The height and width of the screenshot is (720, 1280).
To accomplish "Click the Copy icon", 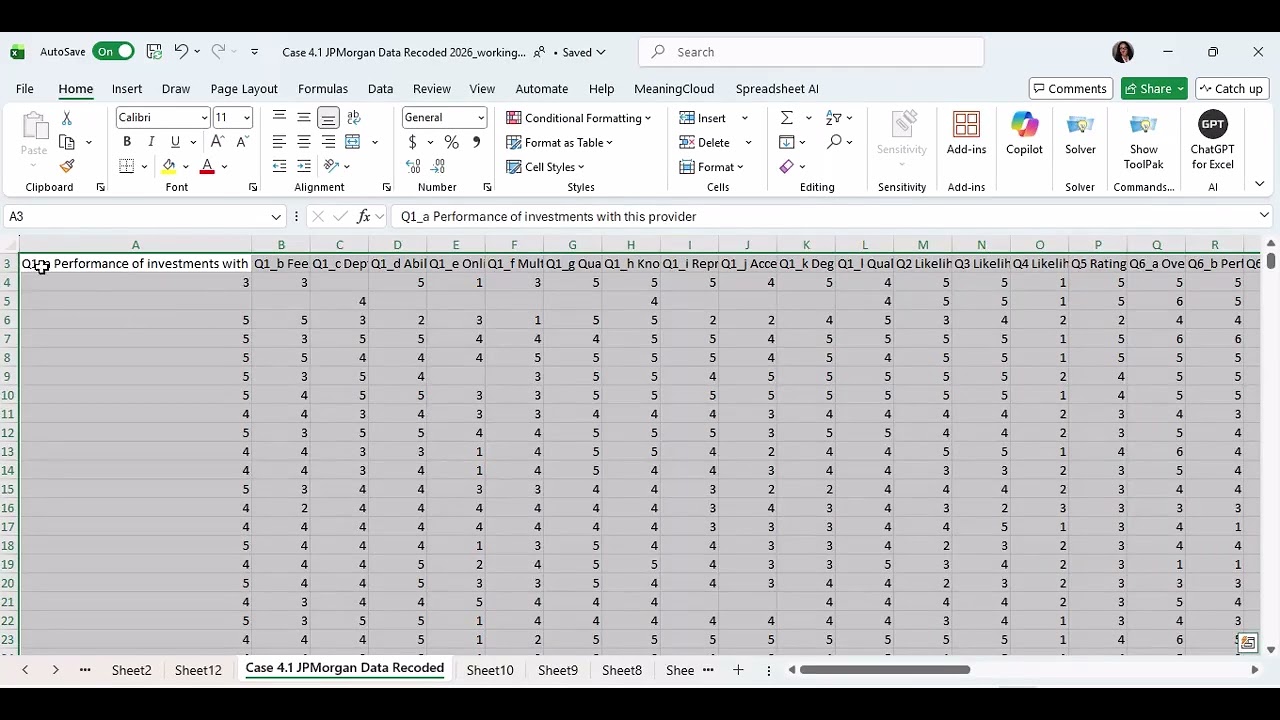I will (x=67, y=142).
